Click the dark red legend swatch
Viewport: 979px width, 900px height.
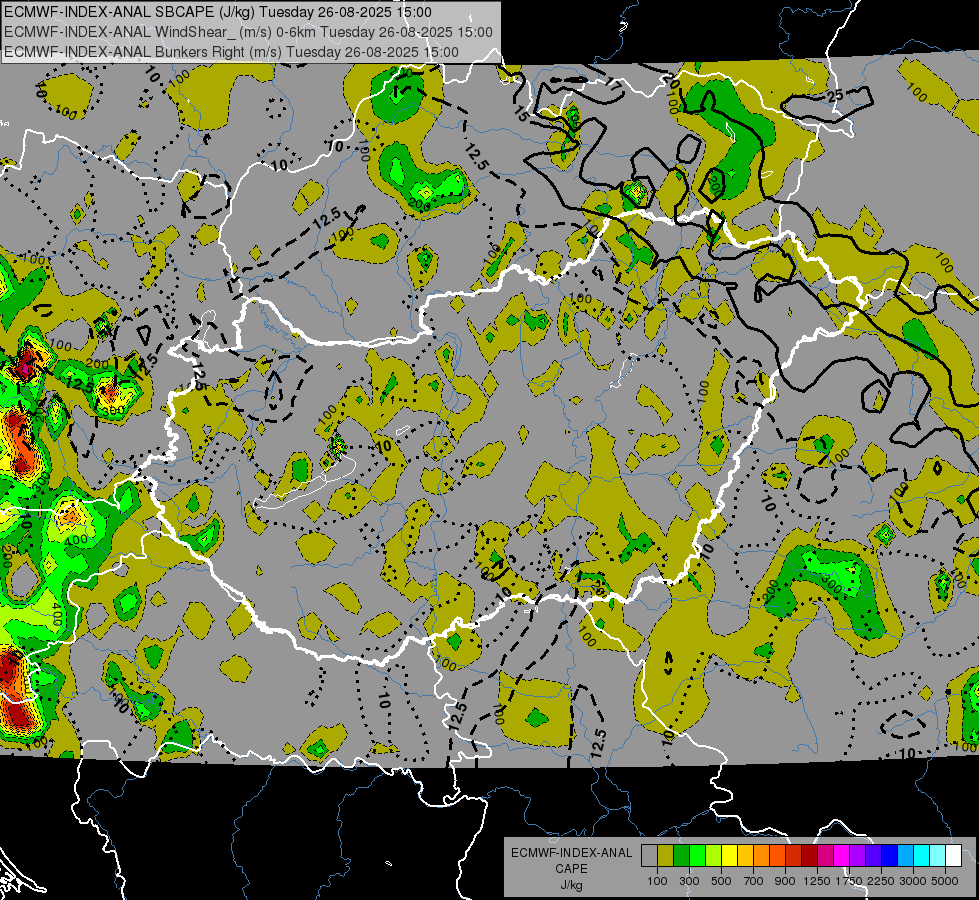pyautogui.click(x=809, y=856)
